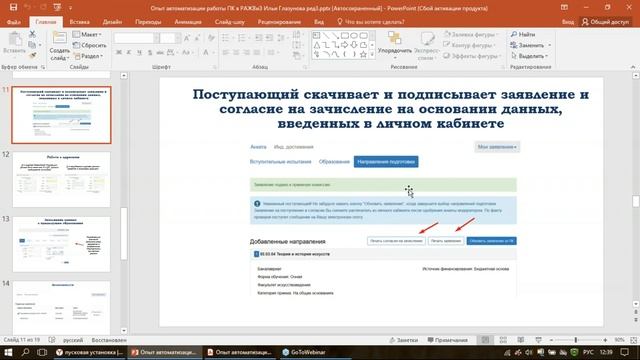Click the zoom in plus button

(x=605, y=340)
